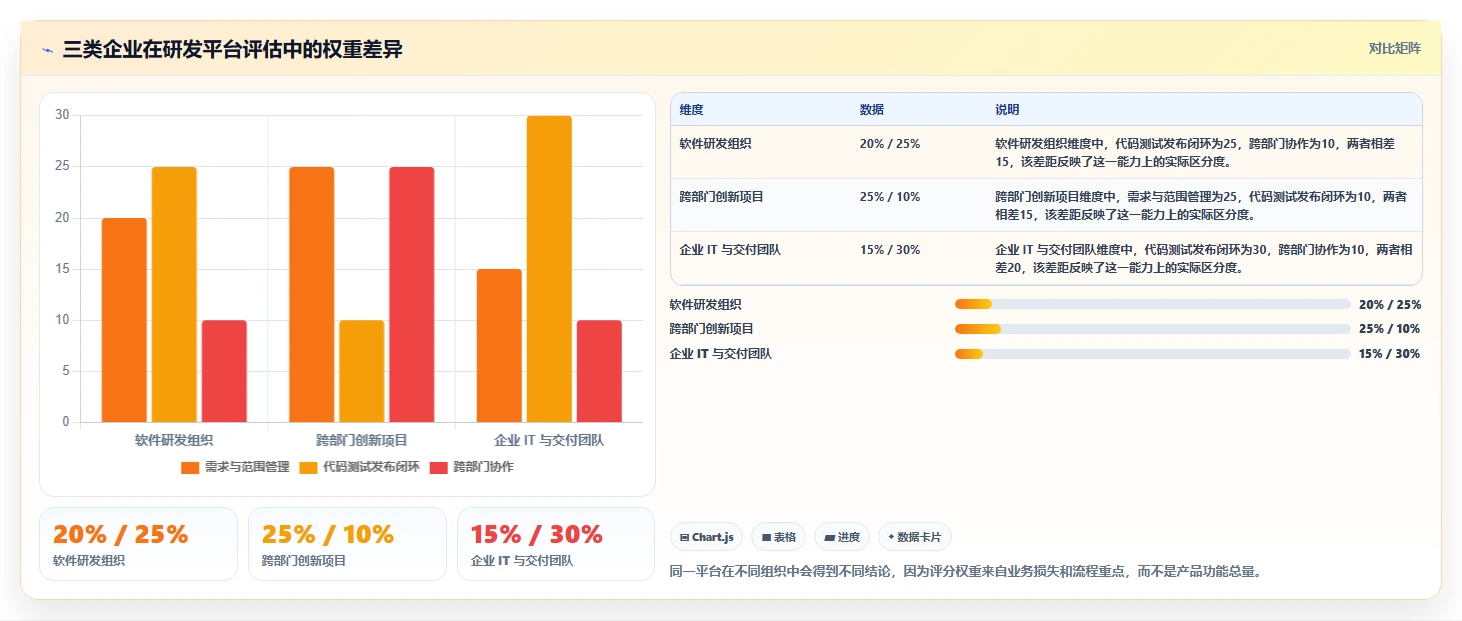Click the 对比矩阵 label in header
1462x621 pixels.
1394,48
